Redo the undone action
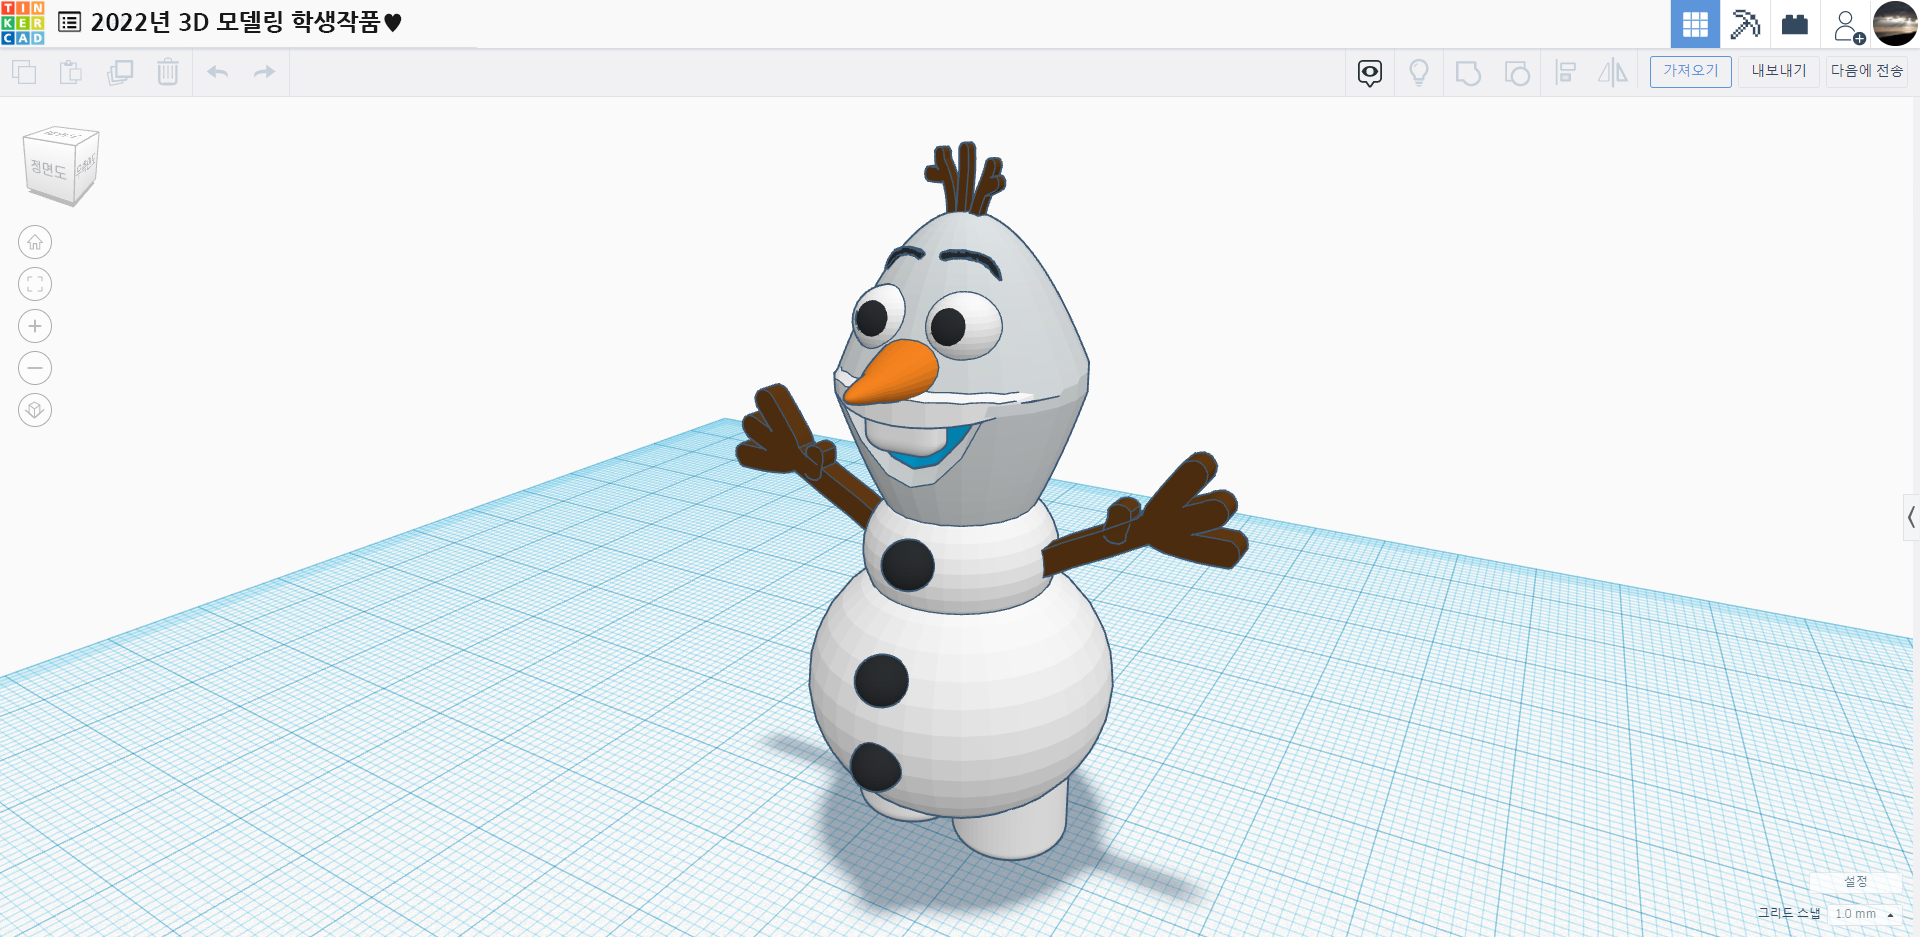 pos(264,72)
